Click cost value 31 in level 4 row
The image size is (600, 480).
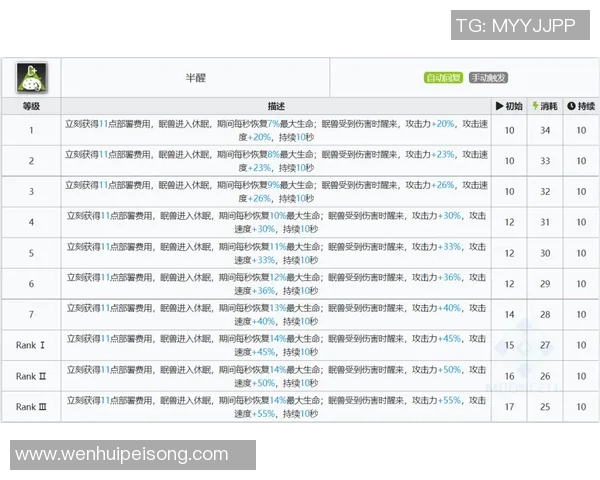[545, 222]
